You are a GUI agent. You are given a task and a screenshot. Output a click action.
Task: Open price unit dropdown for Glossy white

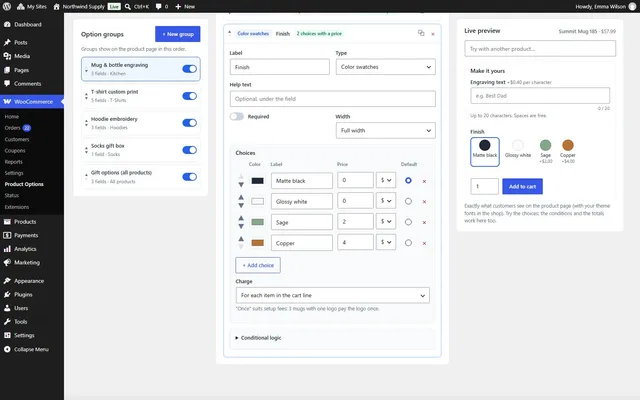386,201
